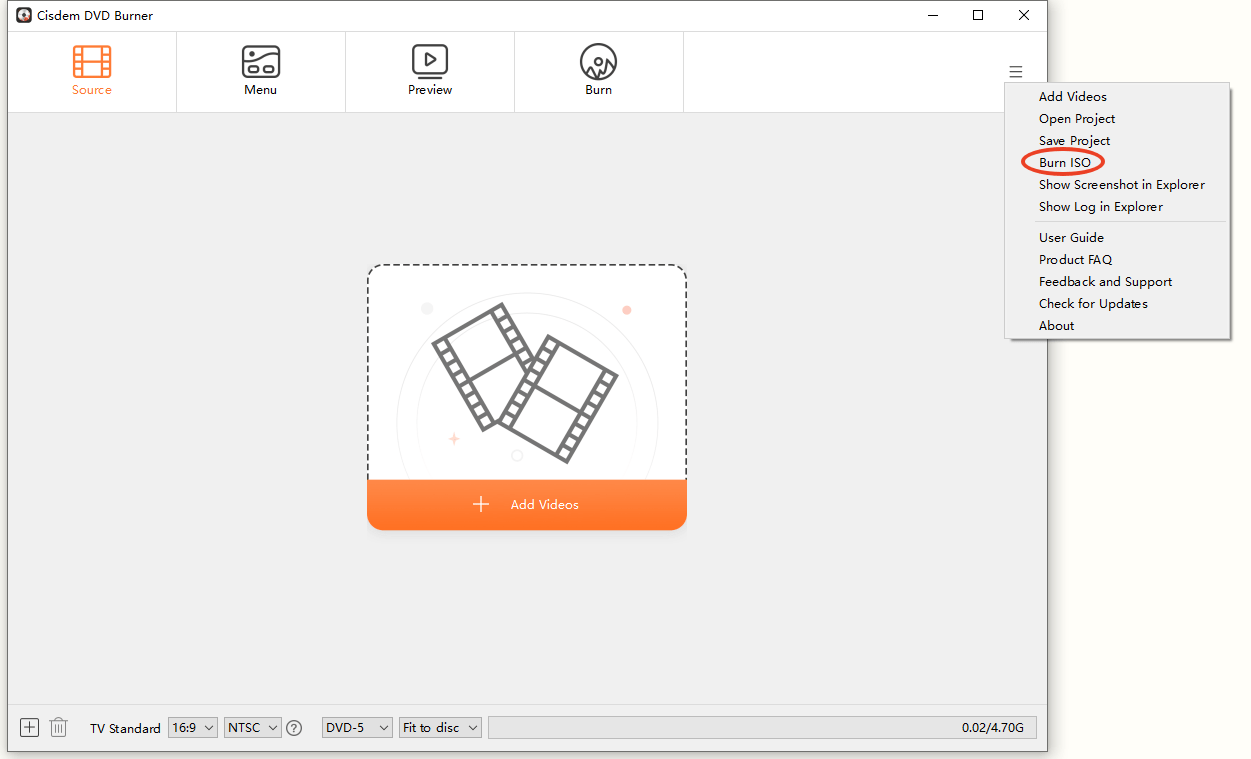Switch to the Menu step icon
The image size is (1251, 759).
[x=260, y=62]
